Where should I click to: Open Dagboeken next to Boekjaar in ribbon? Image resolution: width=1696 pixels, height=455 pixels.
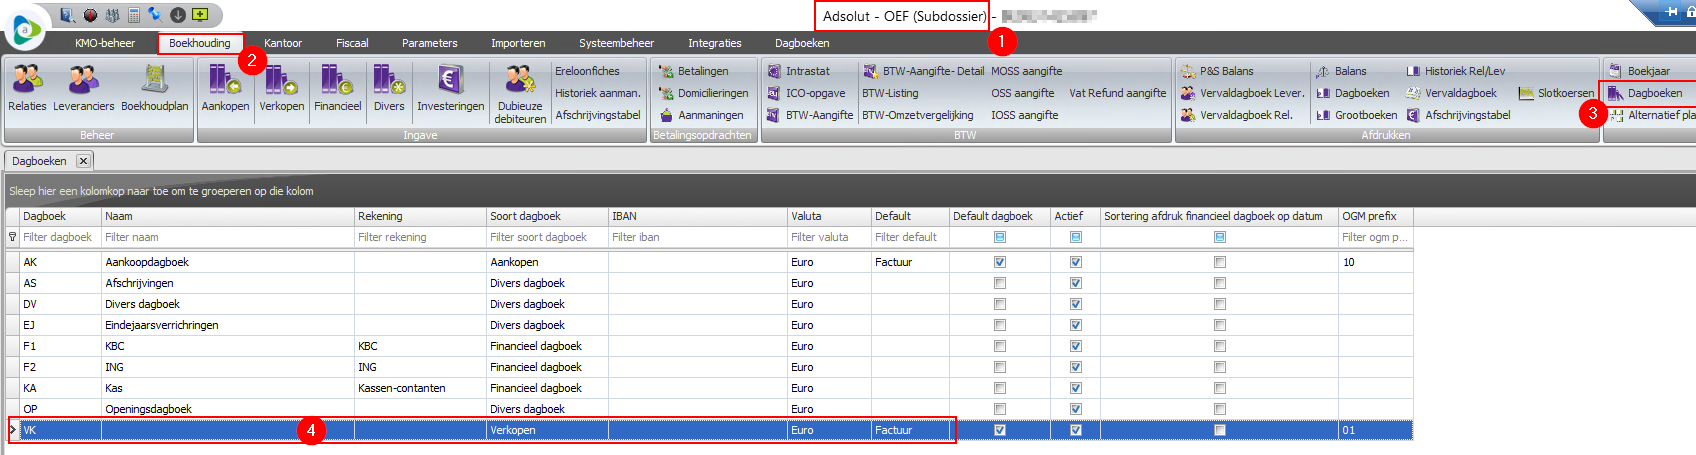point(1645,93)
